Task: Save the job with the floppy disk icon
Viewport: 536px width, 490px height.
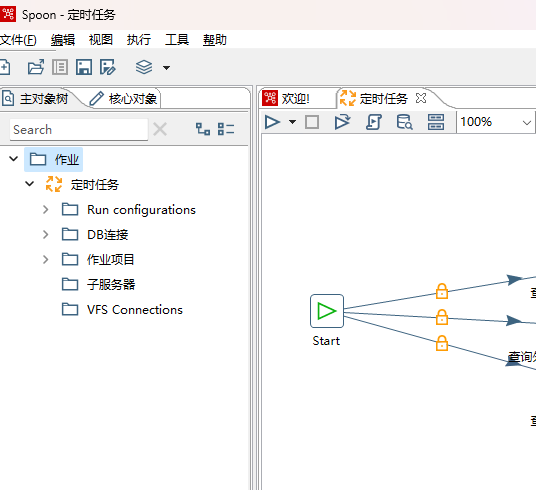Action: tap(84, 67)
